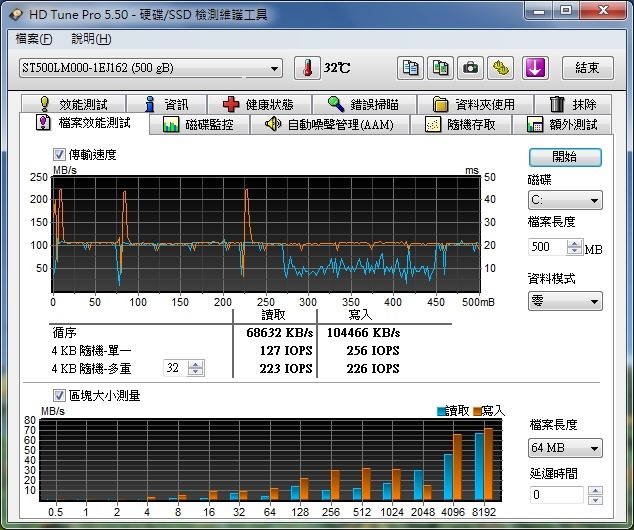The width and height of the screenshot is (634, 530).
Task: Click the 結束 exit button
Action: 588,68
